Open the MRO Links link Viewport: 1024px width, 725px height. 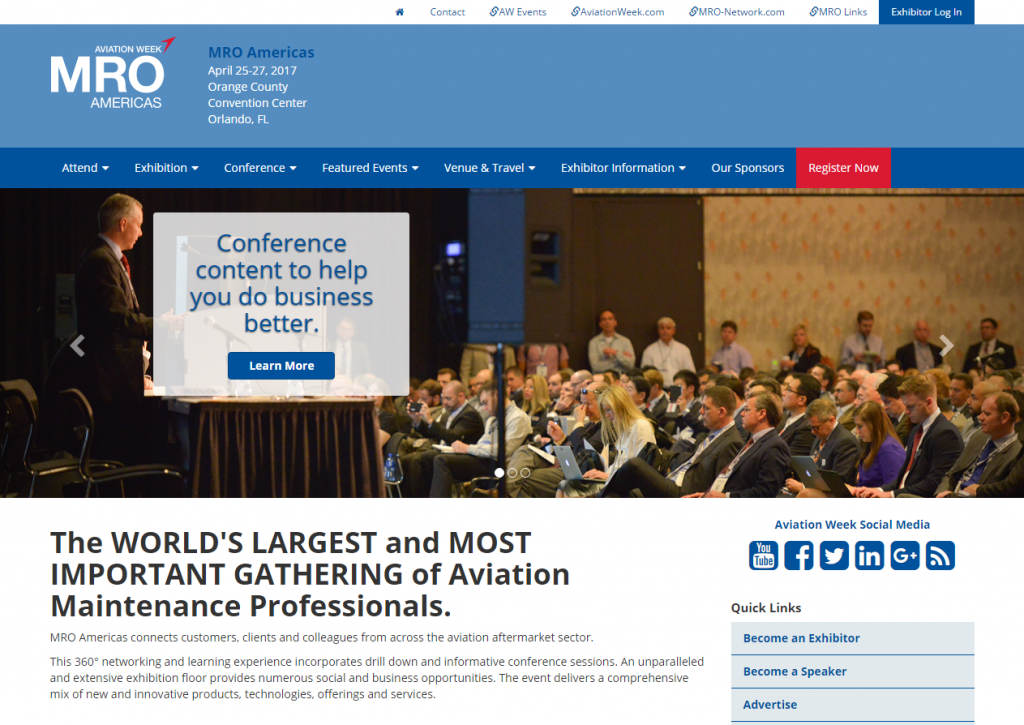[x=838, y=12]
